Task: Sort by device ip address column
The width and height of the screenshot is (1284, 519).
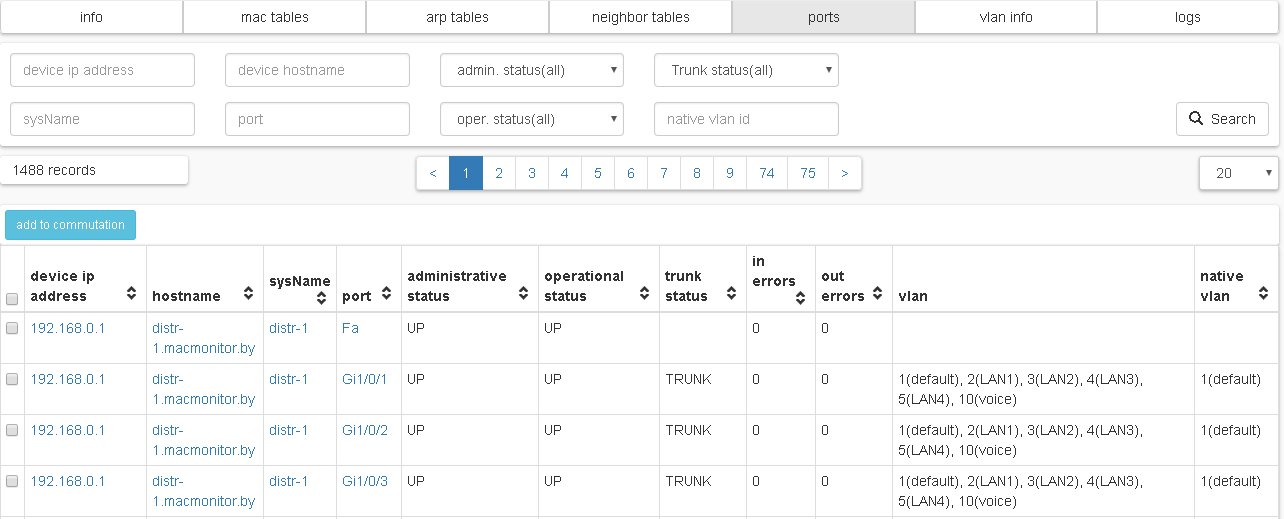Action: (x=131, y=294)
